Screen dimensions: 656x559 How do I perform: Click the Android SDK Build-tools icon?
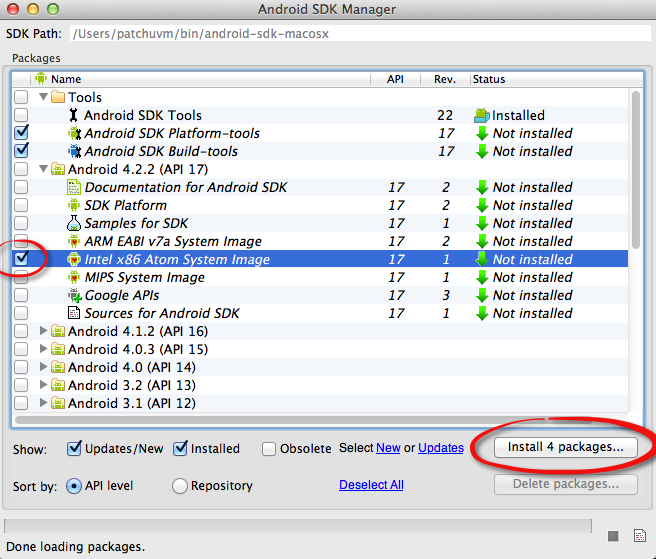[x=74, y=151]
